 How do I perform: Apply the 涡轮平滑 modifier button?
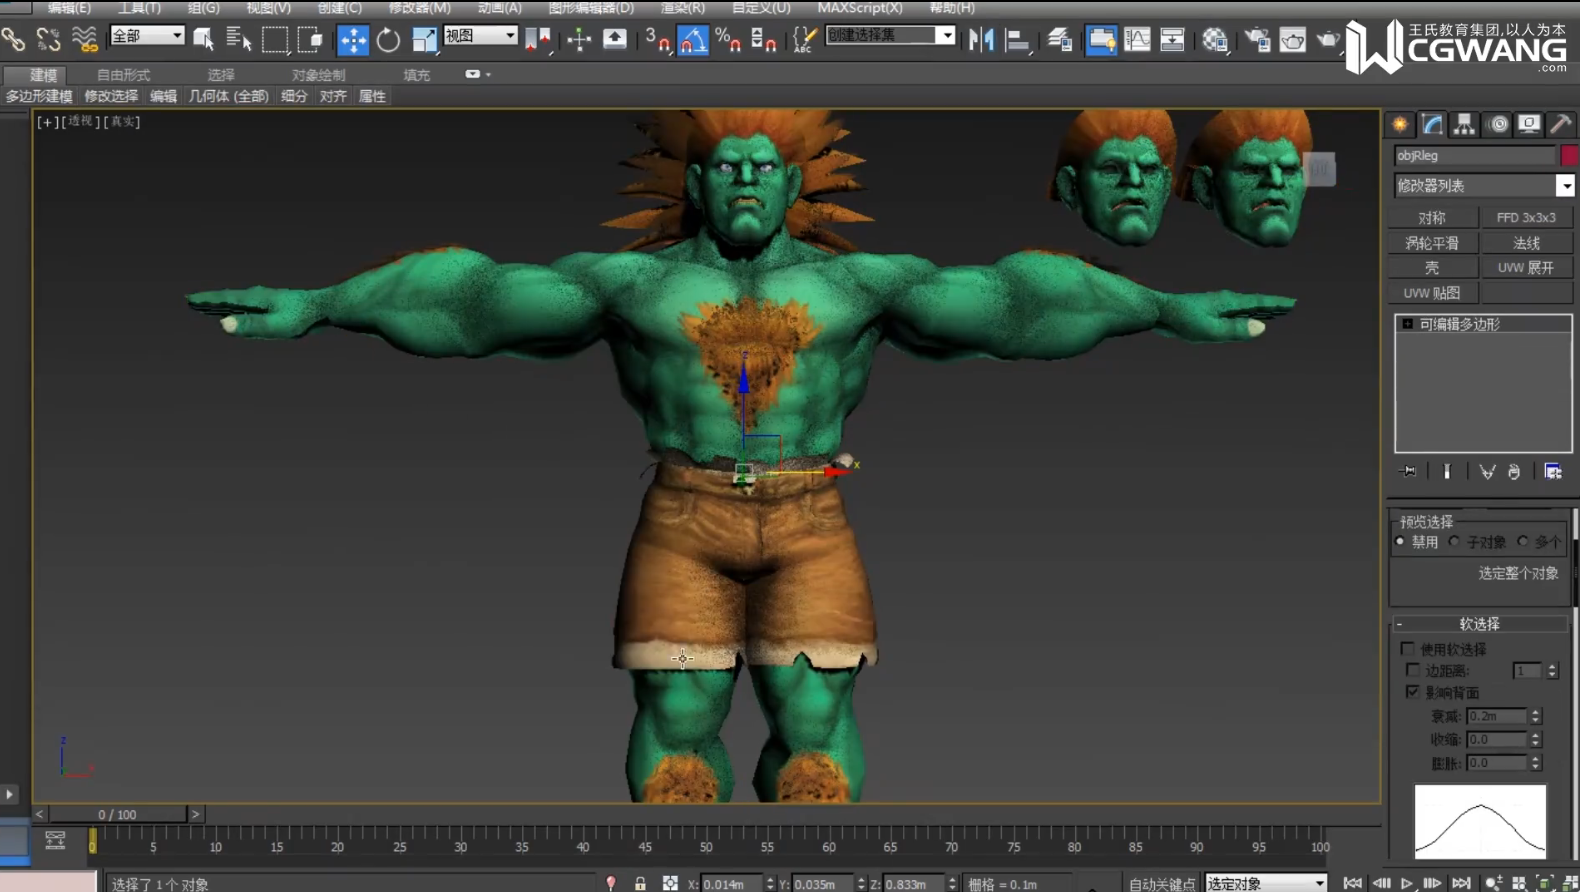[1432, 243]
